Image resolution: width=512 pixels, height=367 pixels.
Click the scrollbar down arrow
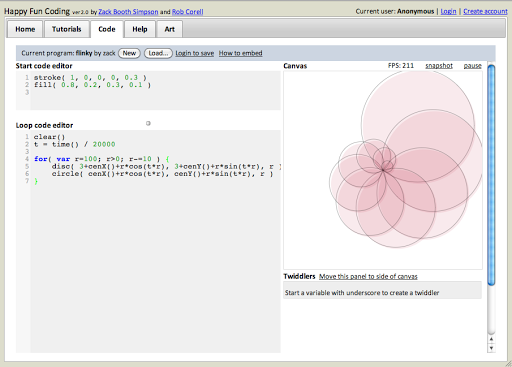(491, 348)
